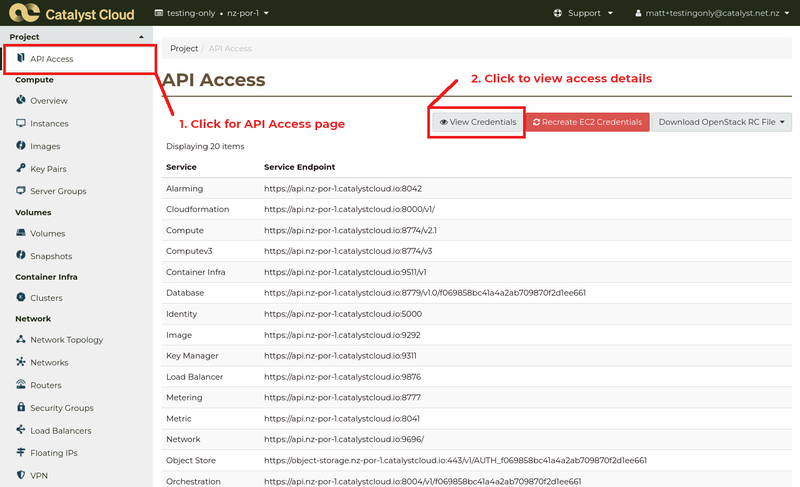Select the Metric endpoint URL port 8041
This screenshot has width=800, height=487.
342,419
